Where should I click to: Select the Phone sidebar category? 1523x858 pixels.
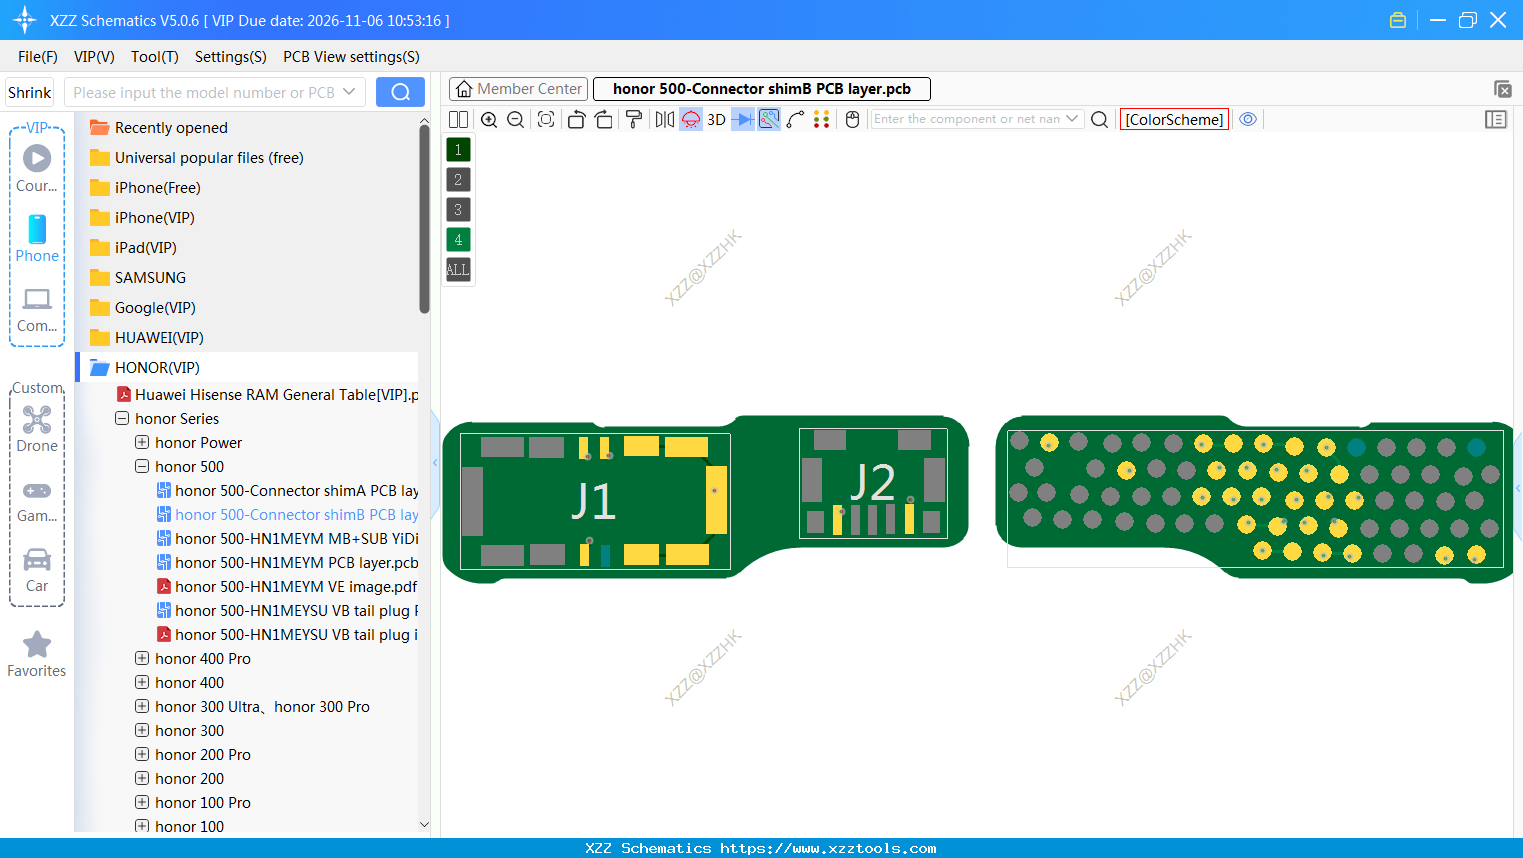coord(37,239)
